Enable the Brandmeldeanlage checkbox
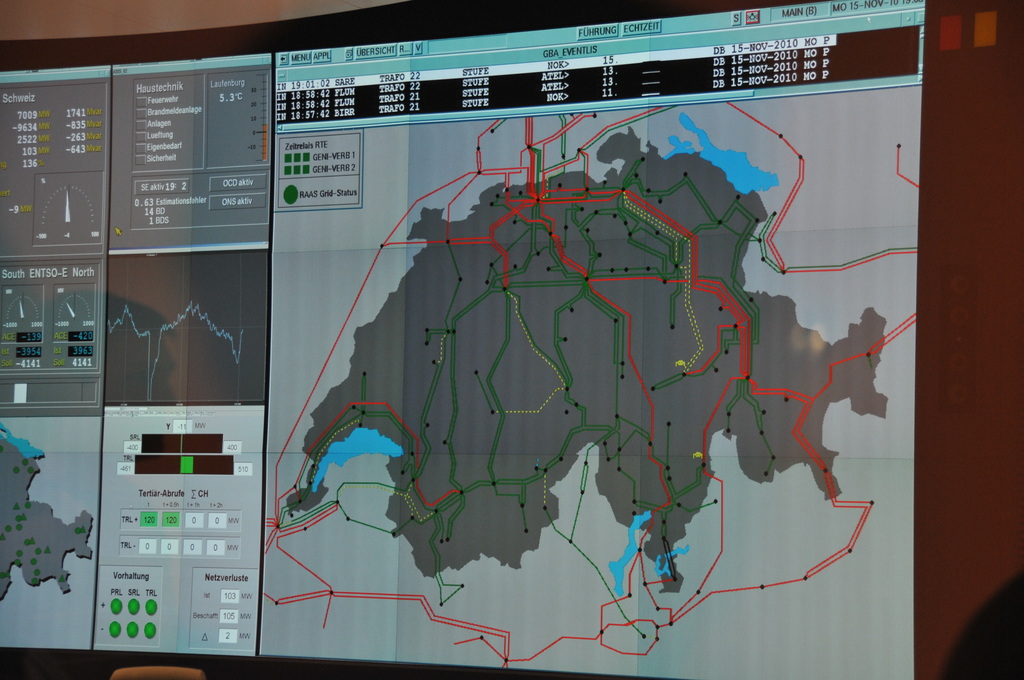Image resolution: width=1024 pixels, height=680 pixels. pyautogui.click(x=141, y=111)
